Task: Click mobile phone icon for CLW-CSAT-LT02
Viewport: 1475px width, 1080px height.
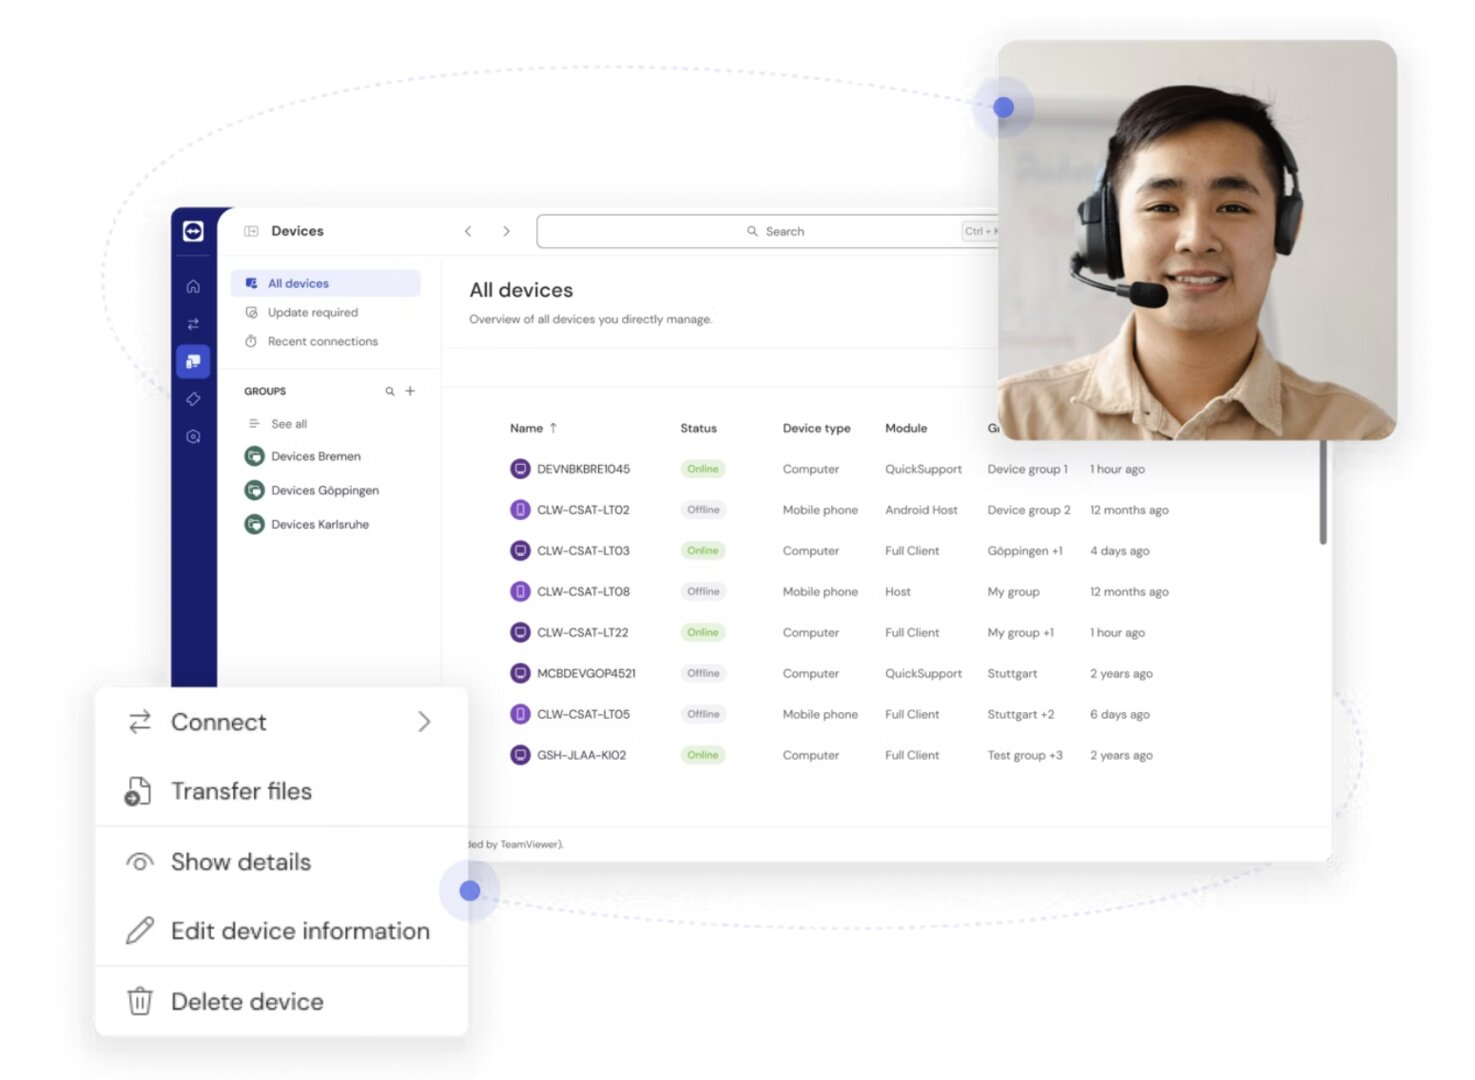Action: point(520,510)
